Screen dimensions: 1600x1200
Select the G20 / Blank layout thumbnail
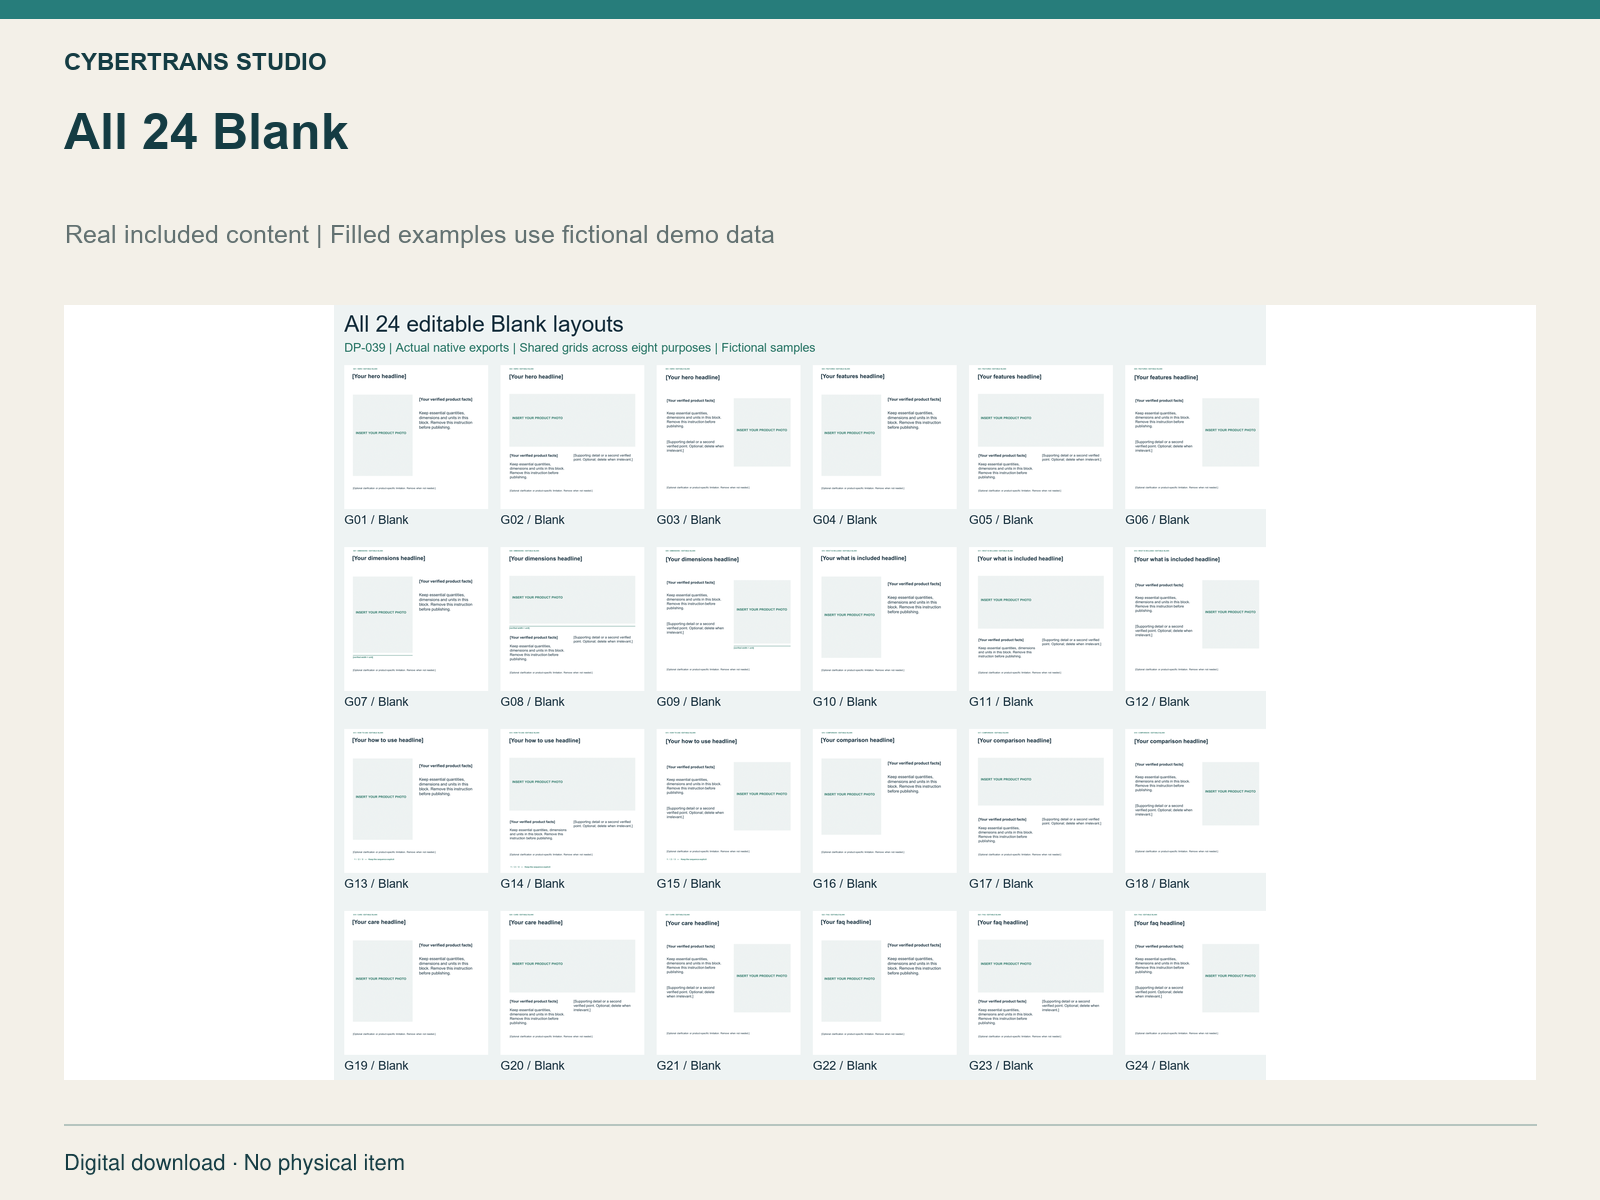coord(572,983)
